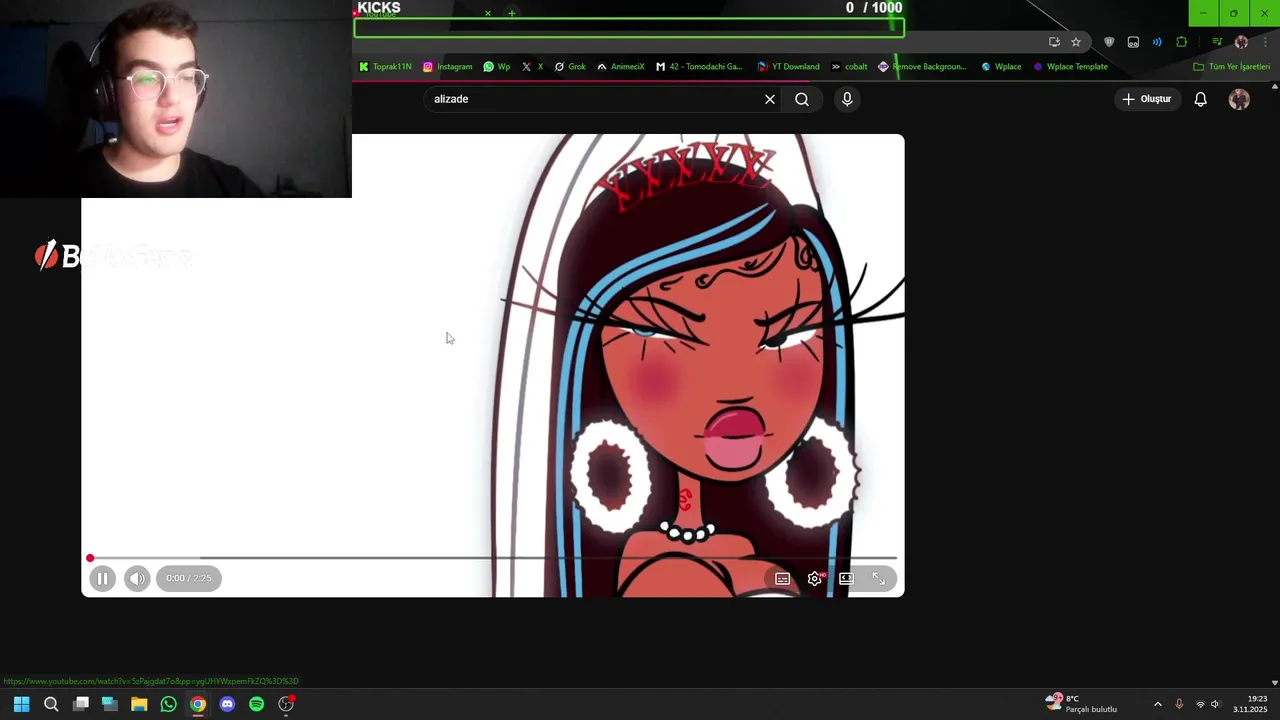
Task: Open the Windows Start menu
Action: click(x=21, y=704)
